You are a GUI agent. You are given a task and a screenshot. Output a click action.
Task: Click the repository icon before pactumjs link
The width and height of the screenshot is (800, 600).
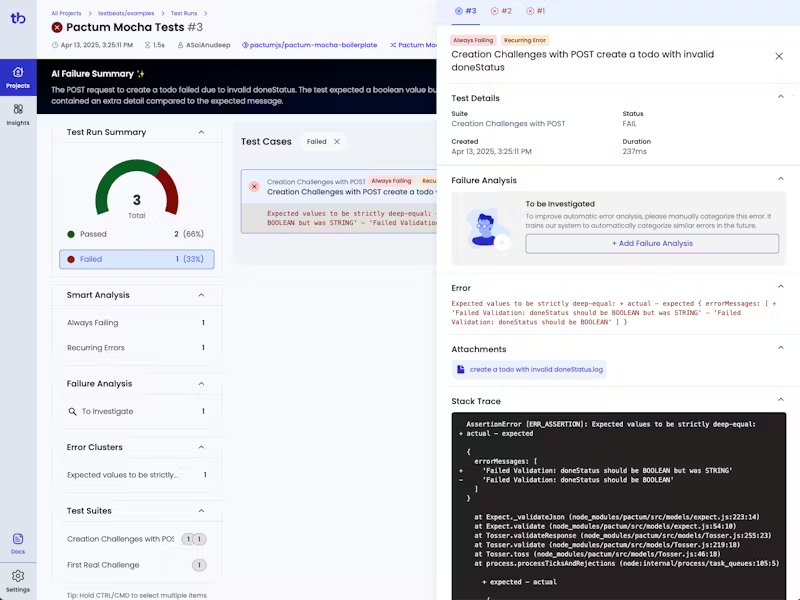click(245, 45)
